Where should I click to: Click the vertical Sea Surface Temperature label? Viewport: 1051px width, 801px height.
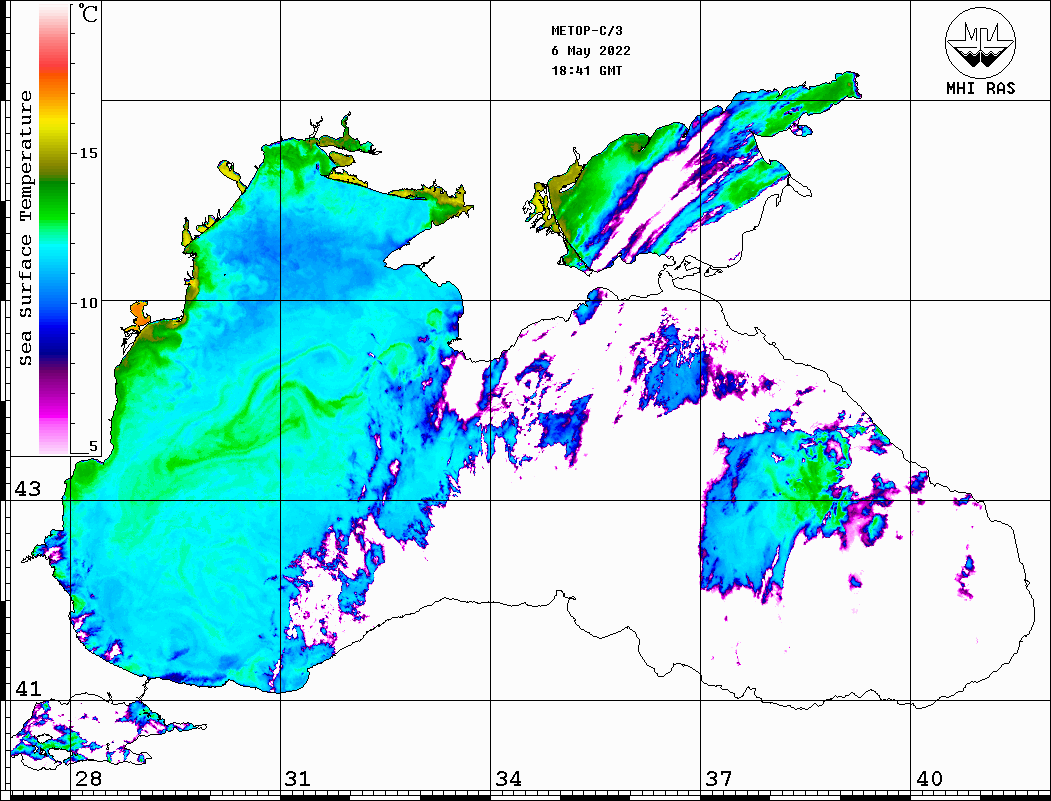tap(26, 228)
